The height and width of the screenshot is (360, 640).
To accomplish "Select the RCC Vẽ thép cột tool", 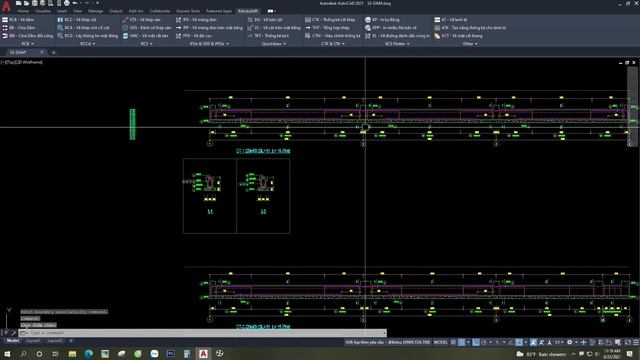I will [x=77, y=20].
